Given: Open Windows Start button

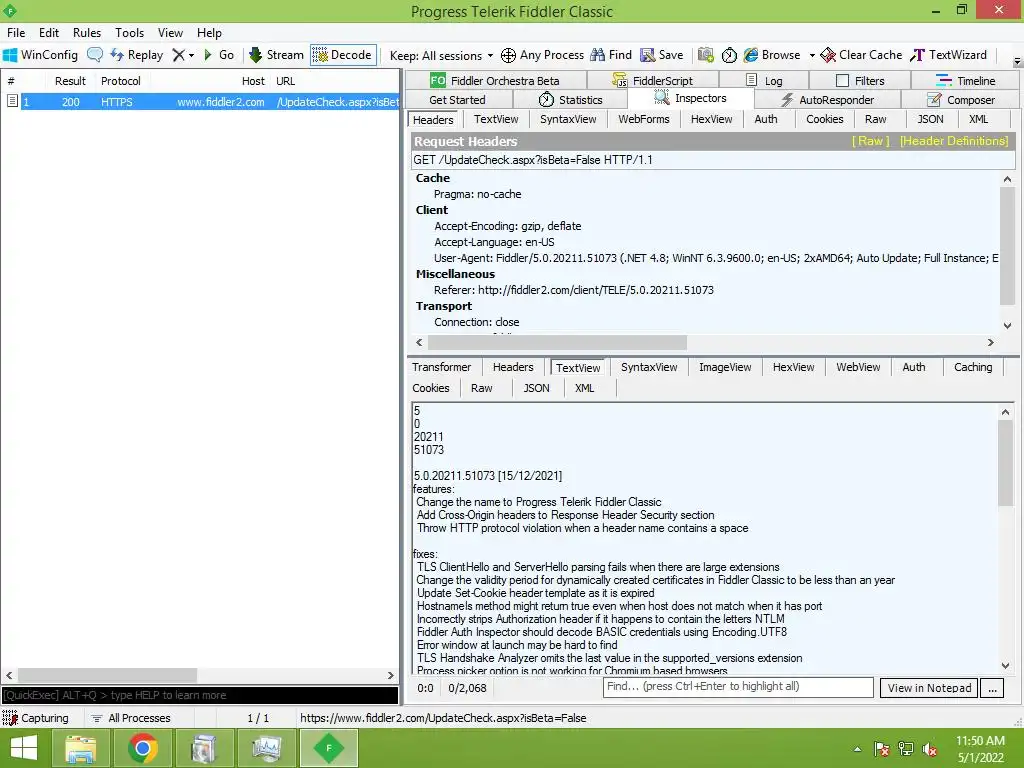Looking at the screenshot, I should click(24, 748).
